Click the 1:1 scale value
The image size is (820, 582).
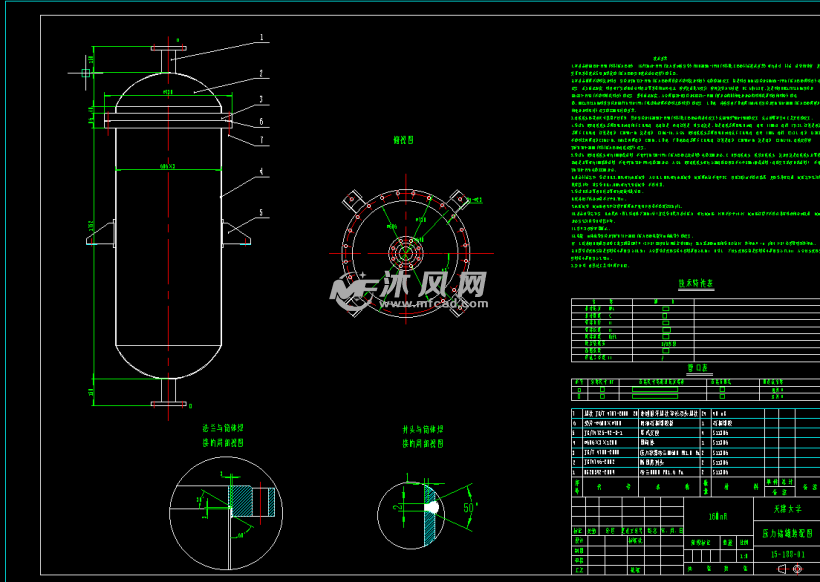coord(744,556)
